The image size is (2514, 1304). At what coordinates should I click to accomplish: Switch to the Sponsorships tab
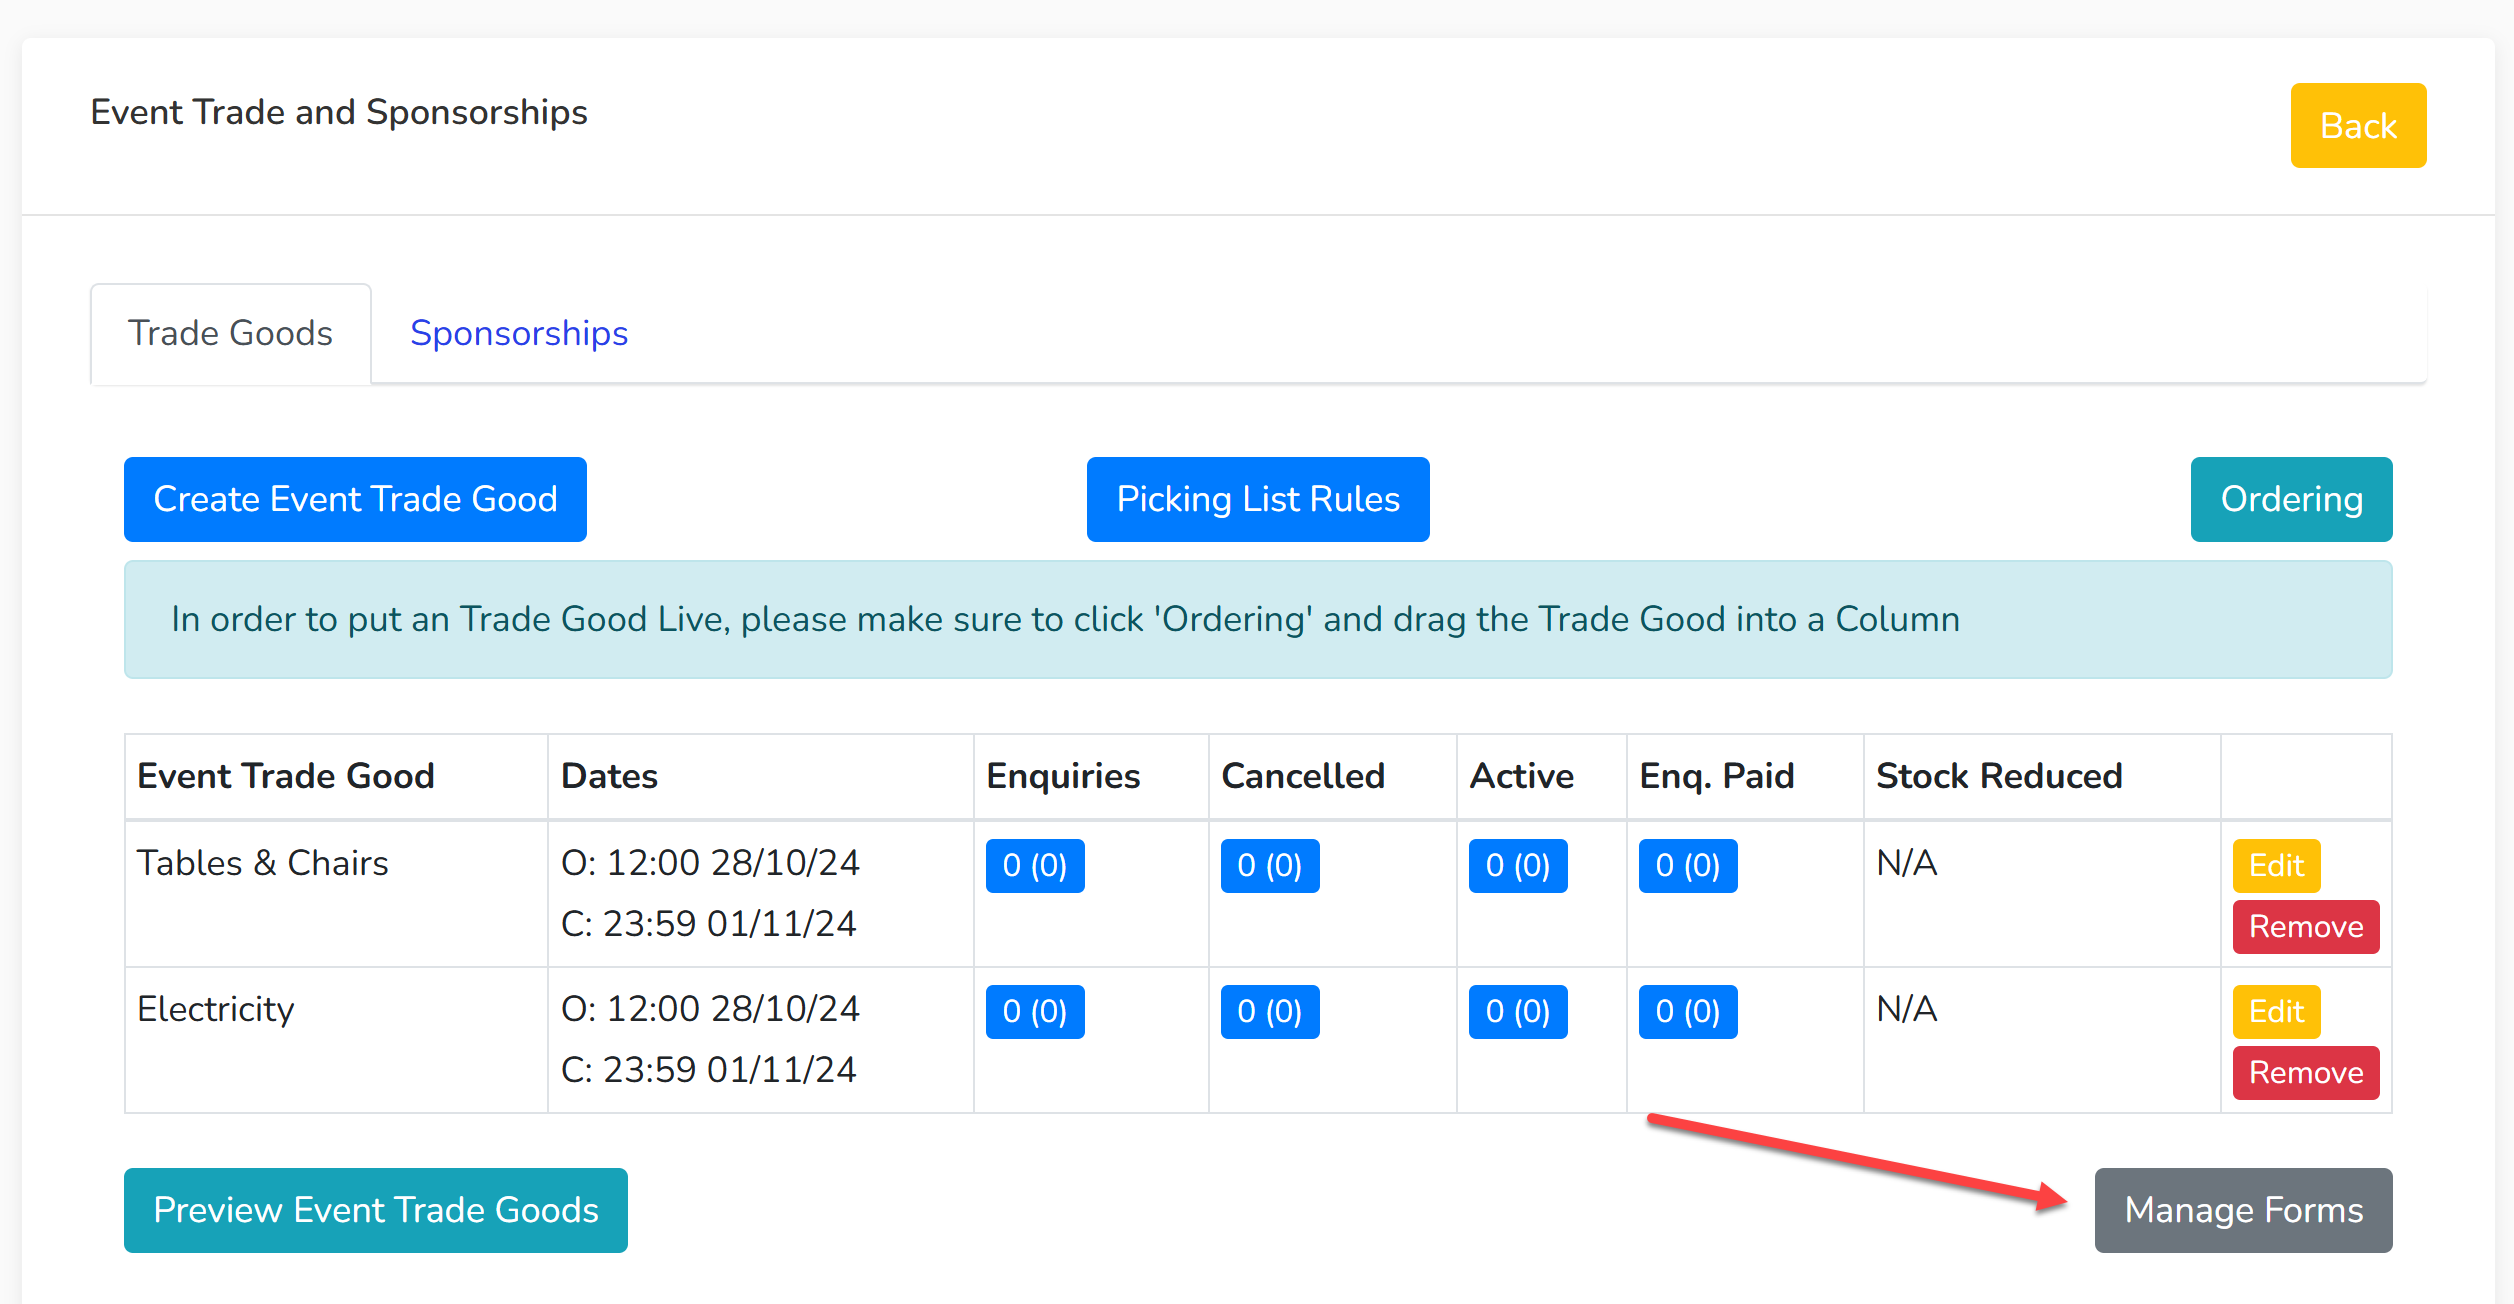519,333
